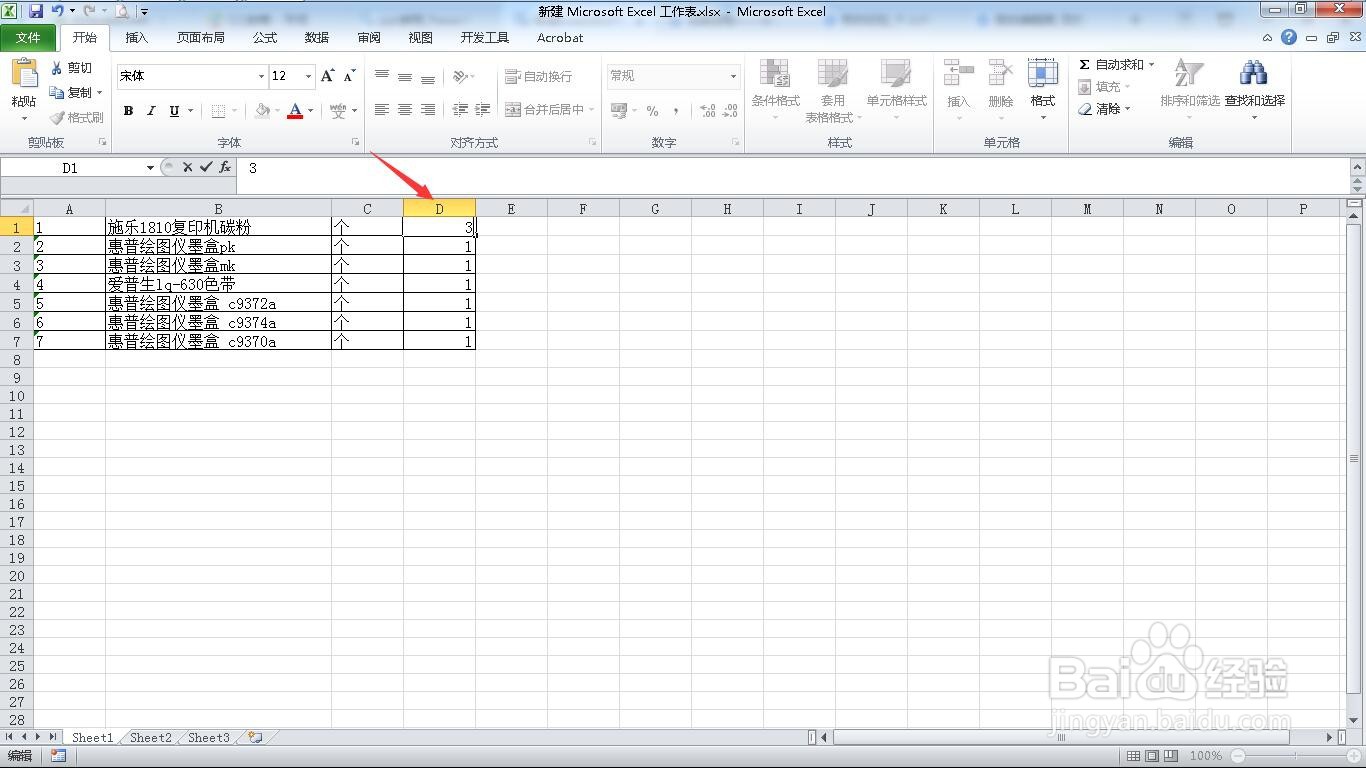
Task: Click the phonetic guide (wén) icon
Action: (x=338, y=110)
